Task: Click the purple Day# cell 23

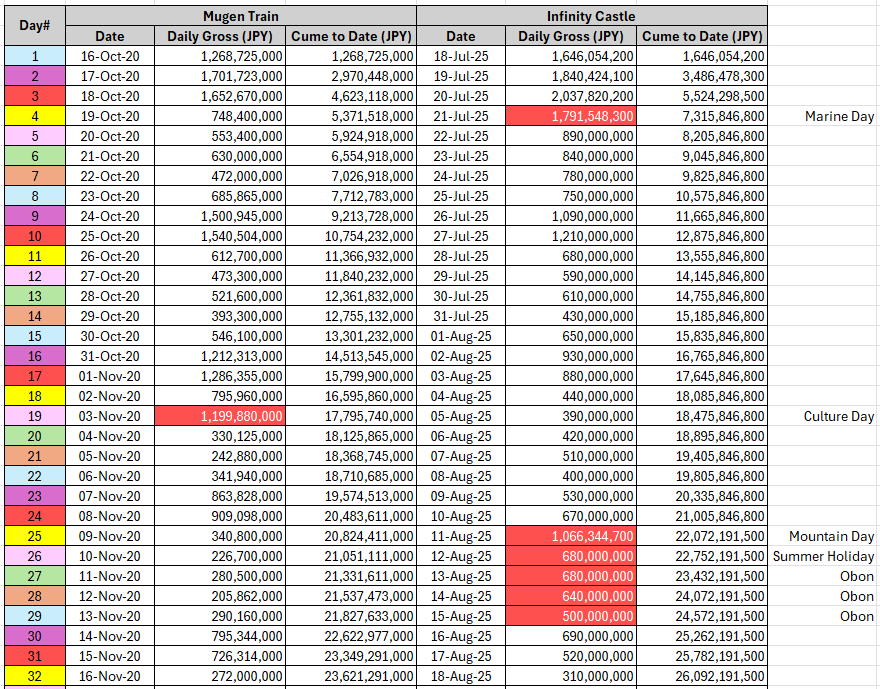Action: (x=35, y=496)
